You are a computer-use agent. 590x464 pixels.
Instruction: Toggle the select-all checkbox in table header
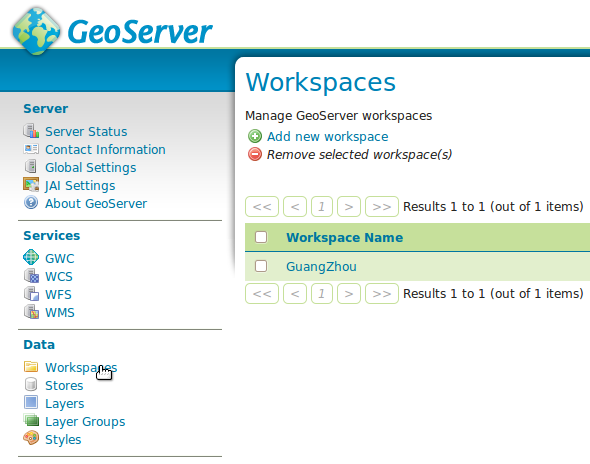tap(261, 237)
